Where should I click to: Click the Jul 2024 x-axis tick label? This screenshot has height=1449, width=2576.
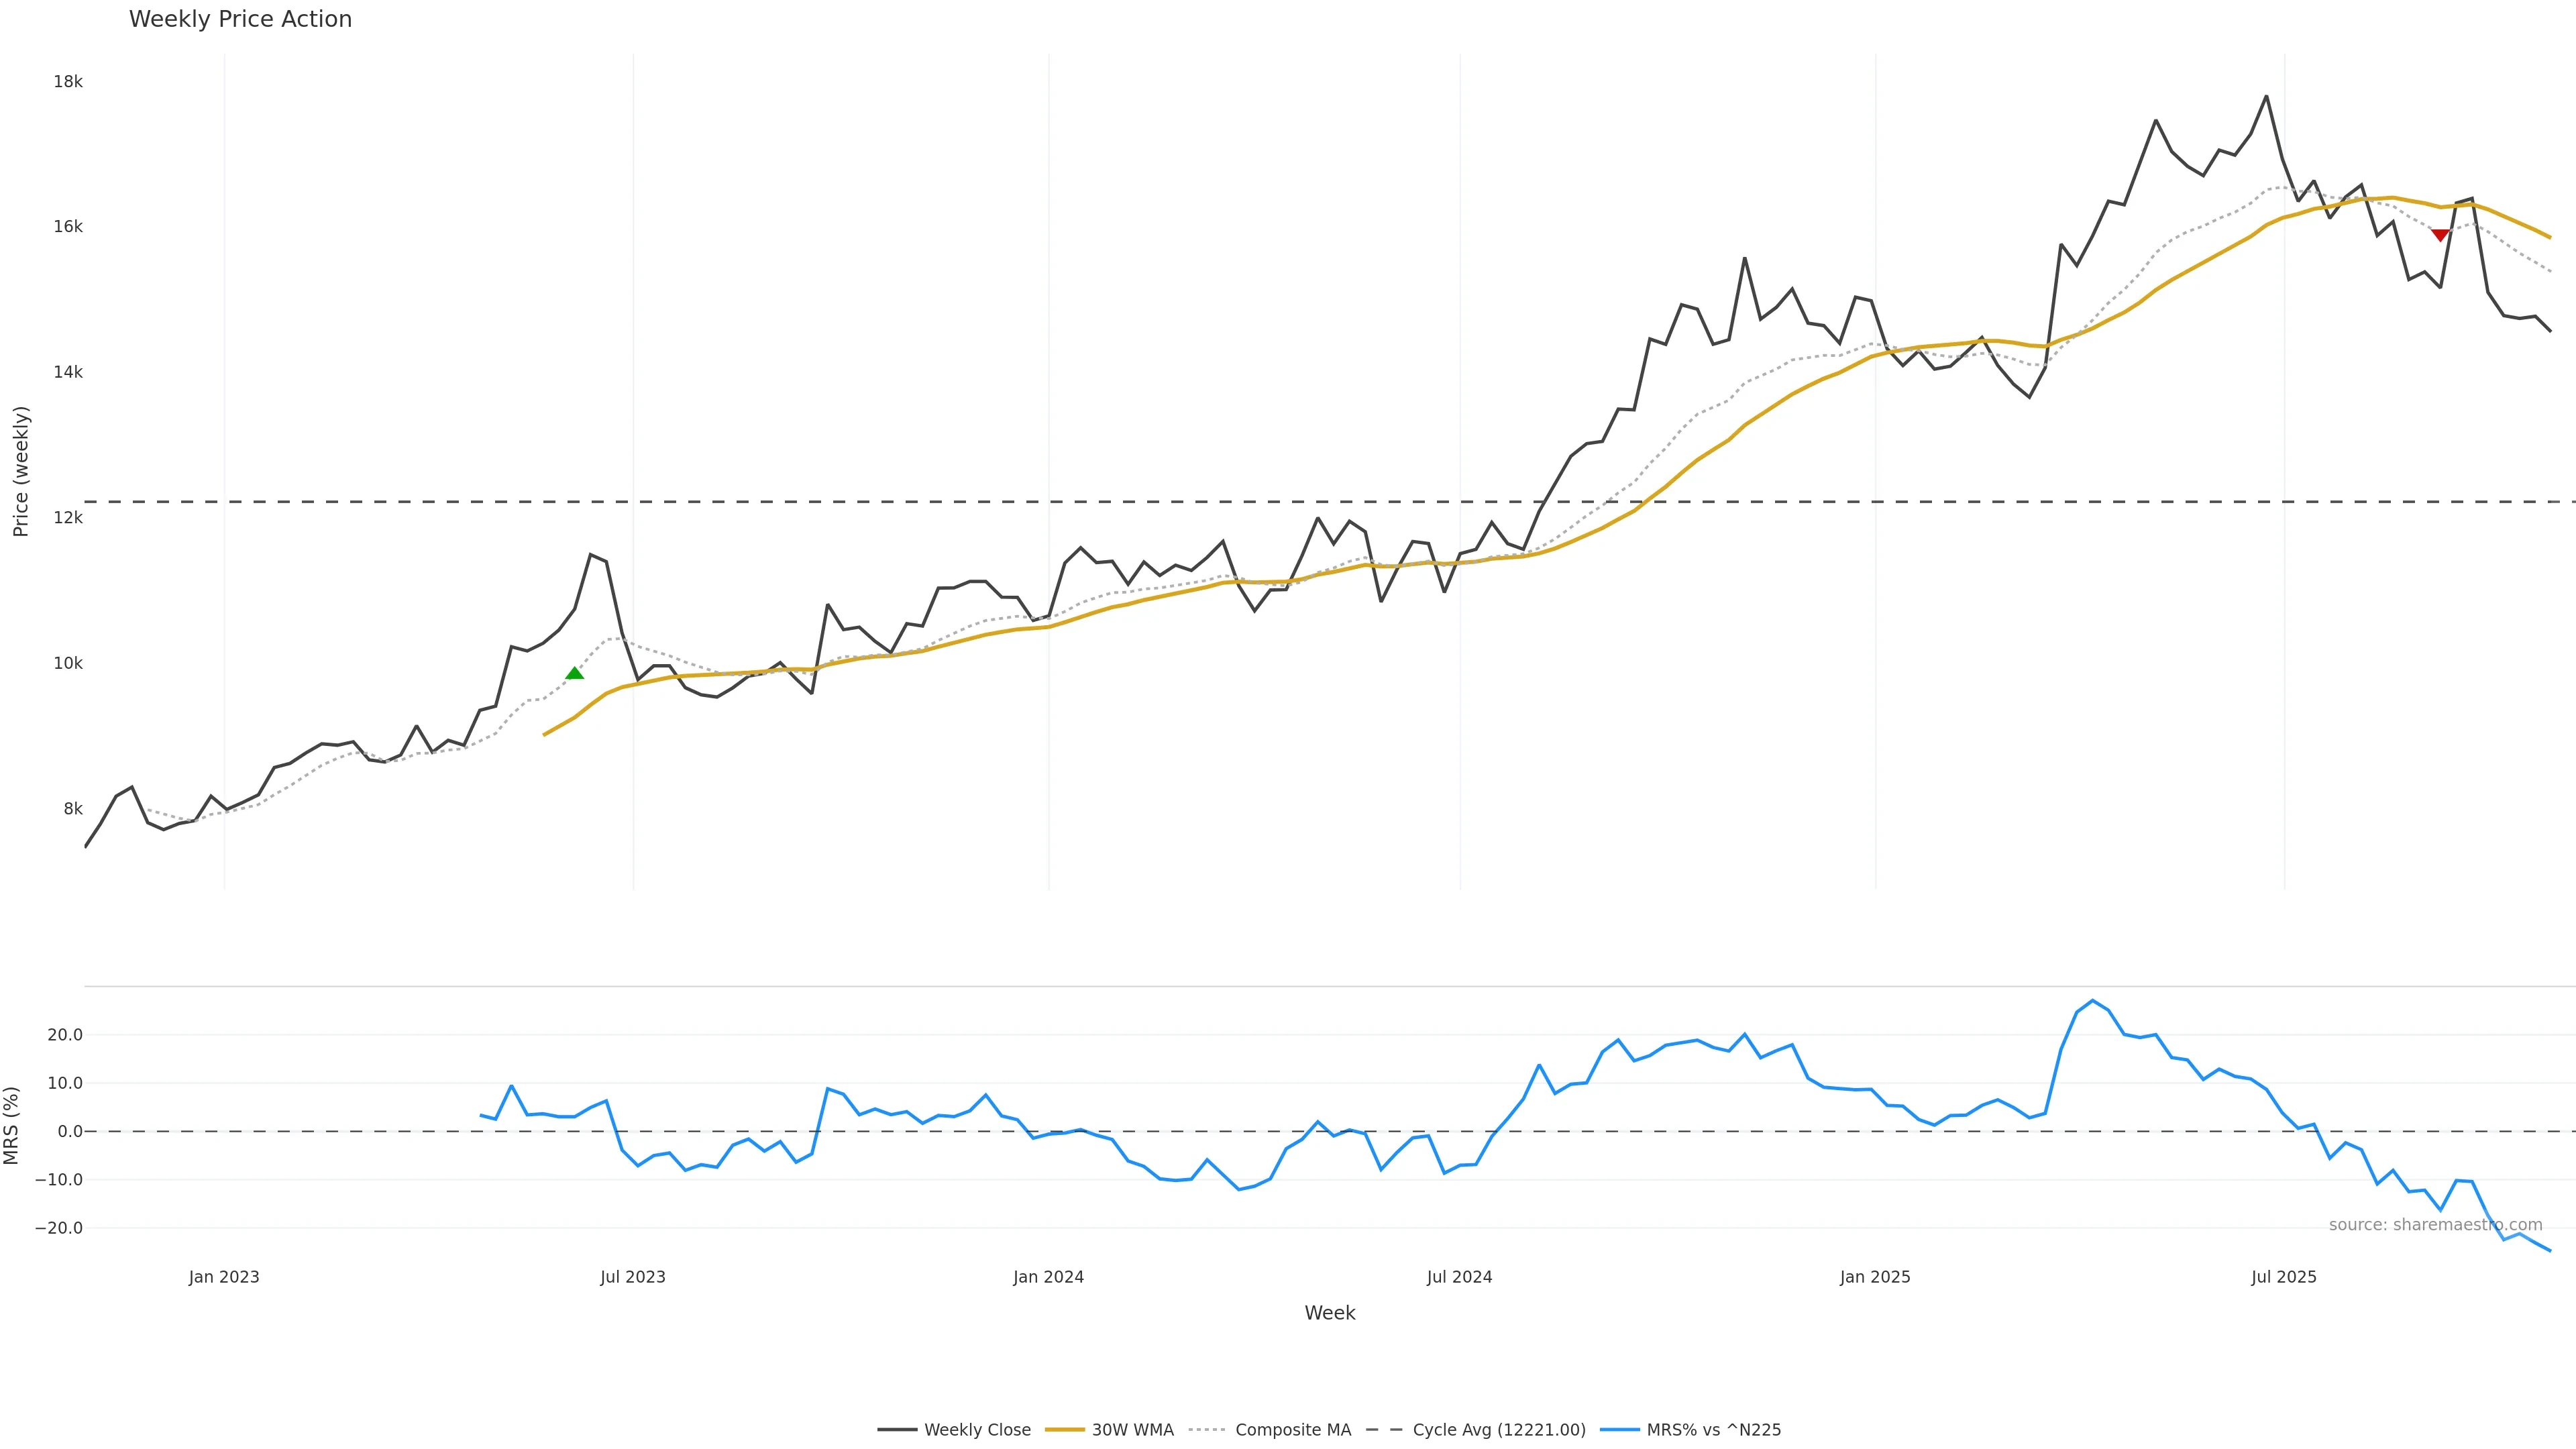coord(1459,1277)
